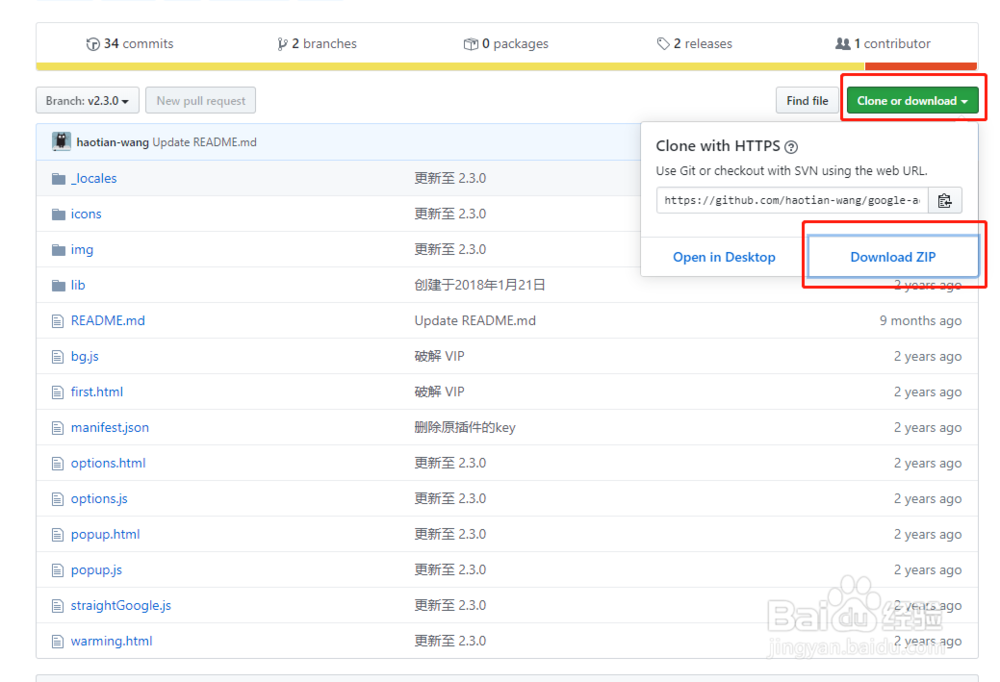This screenshot has width=1000, height=682.
Task: Click the language color bar
Action: point(507,66)
